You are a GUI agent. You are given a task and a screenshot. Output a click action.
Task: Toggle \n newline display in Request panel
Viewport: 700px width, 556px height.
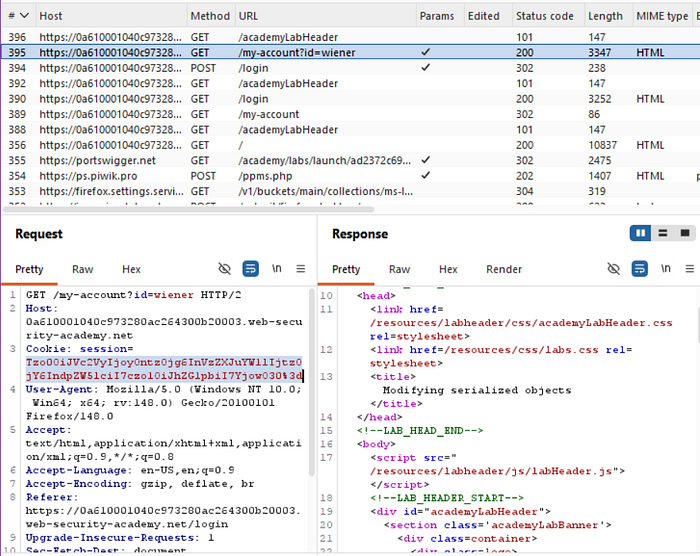coord(277,268)
